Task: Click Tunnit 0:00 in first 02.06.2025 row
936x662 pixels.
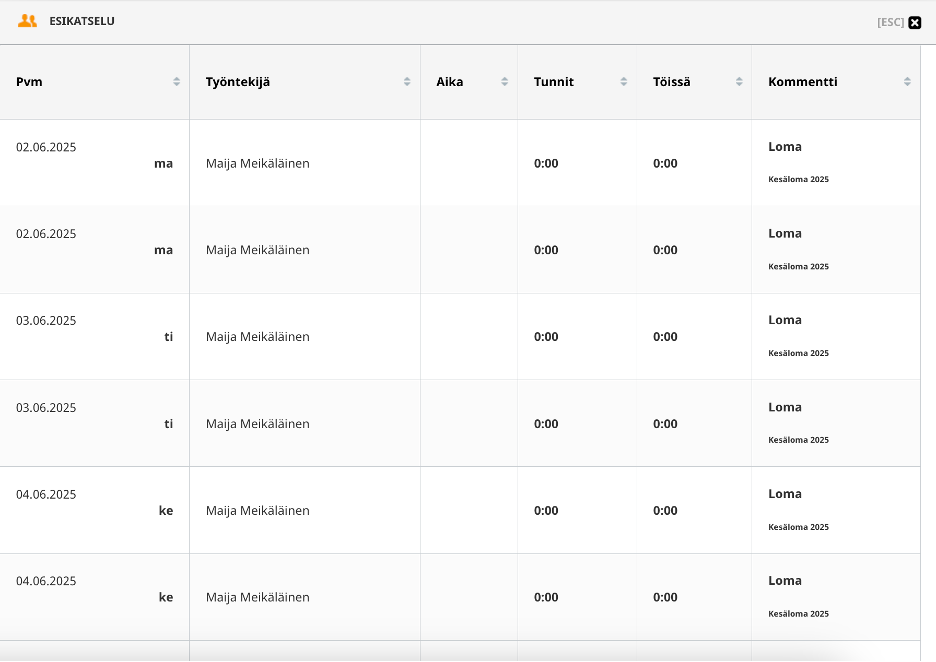Action: (546, 164)
